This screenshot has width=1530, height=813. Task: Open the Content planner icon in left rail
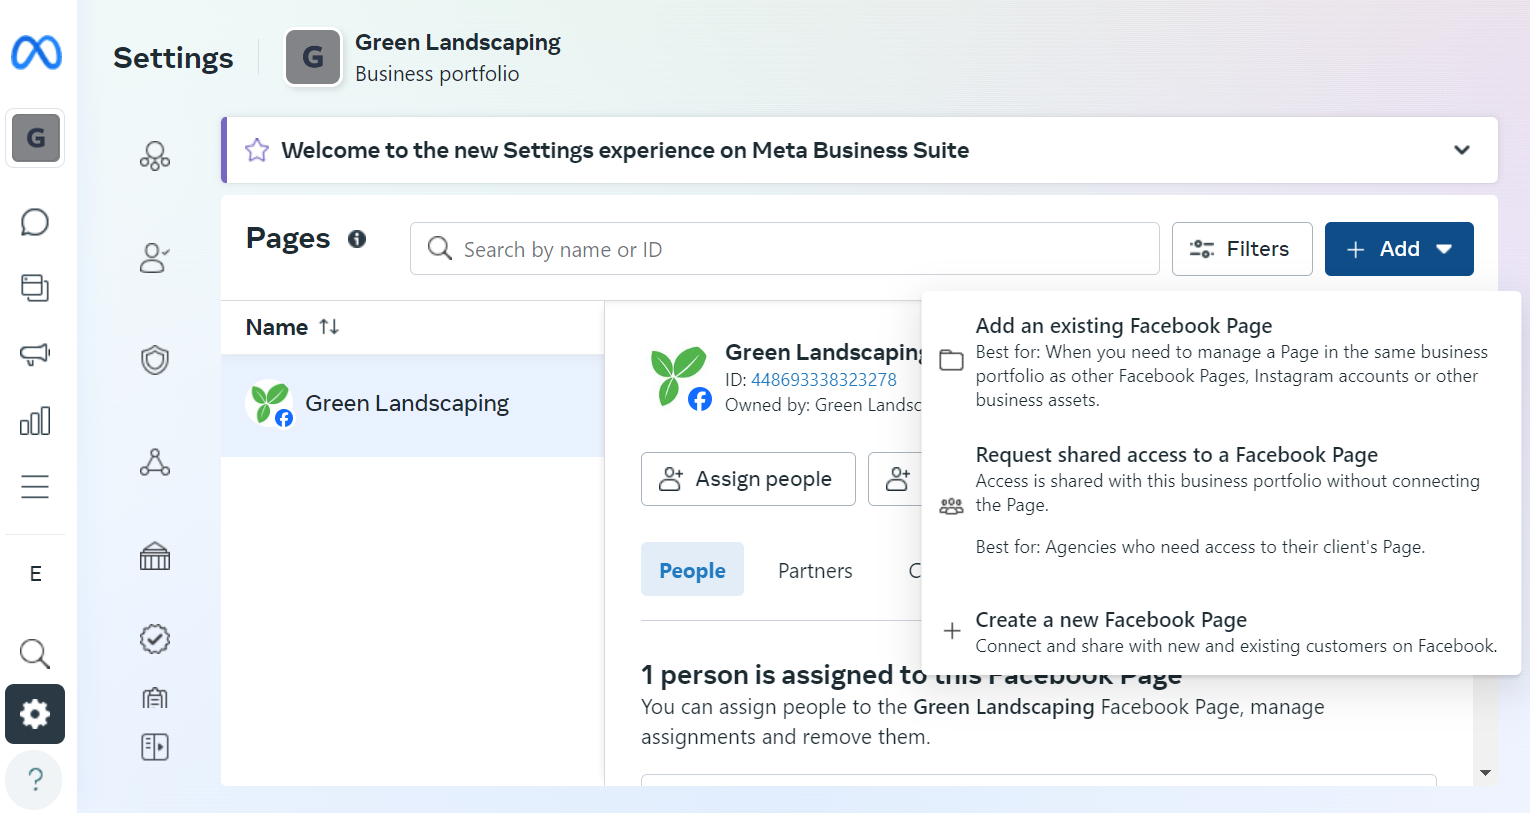pos(35,288)
